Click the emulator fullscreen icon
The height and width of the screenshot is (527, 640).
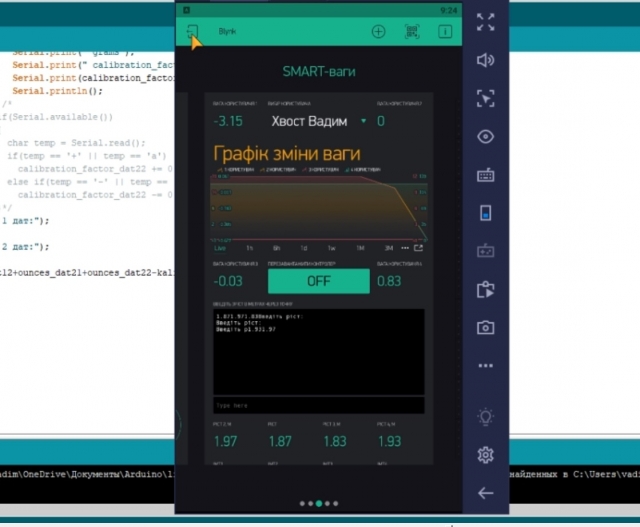coord(485,21)
